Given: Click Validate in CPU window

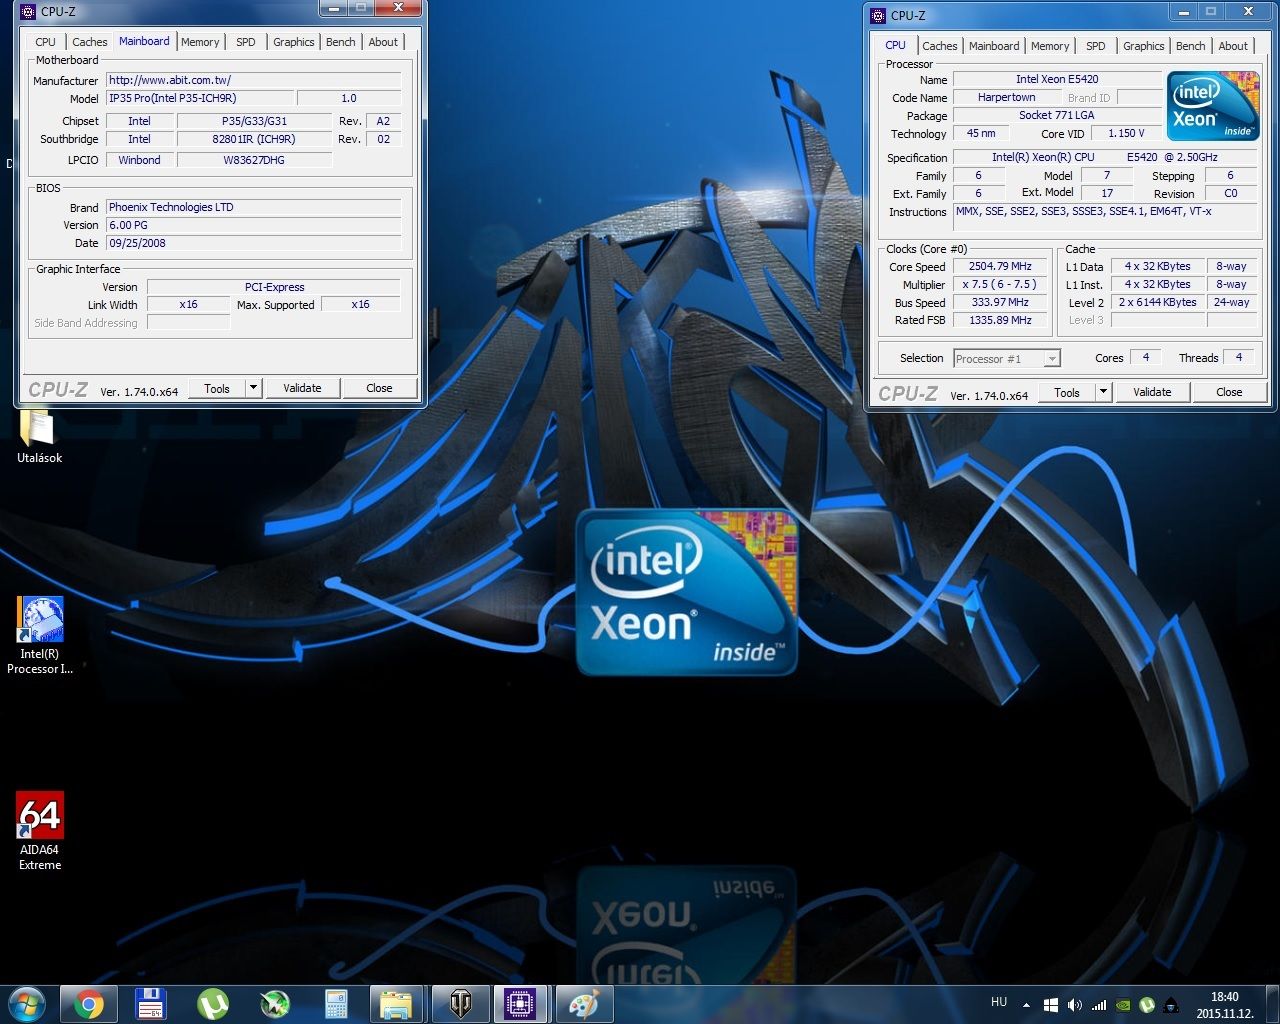Looking at the screenshot, I should 1152,392.
